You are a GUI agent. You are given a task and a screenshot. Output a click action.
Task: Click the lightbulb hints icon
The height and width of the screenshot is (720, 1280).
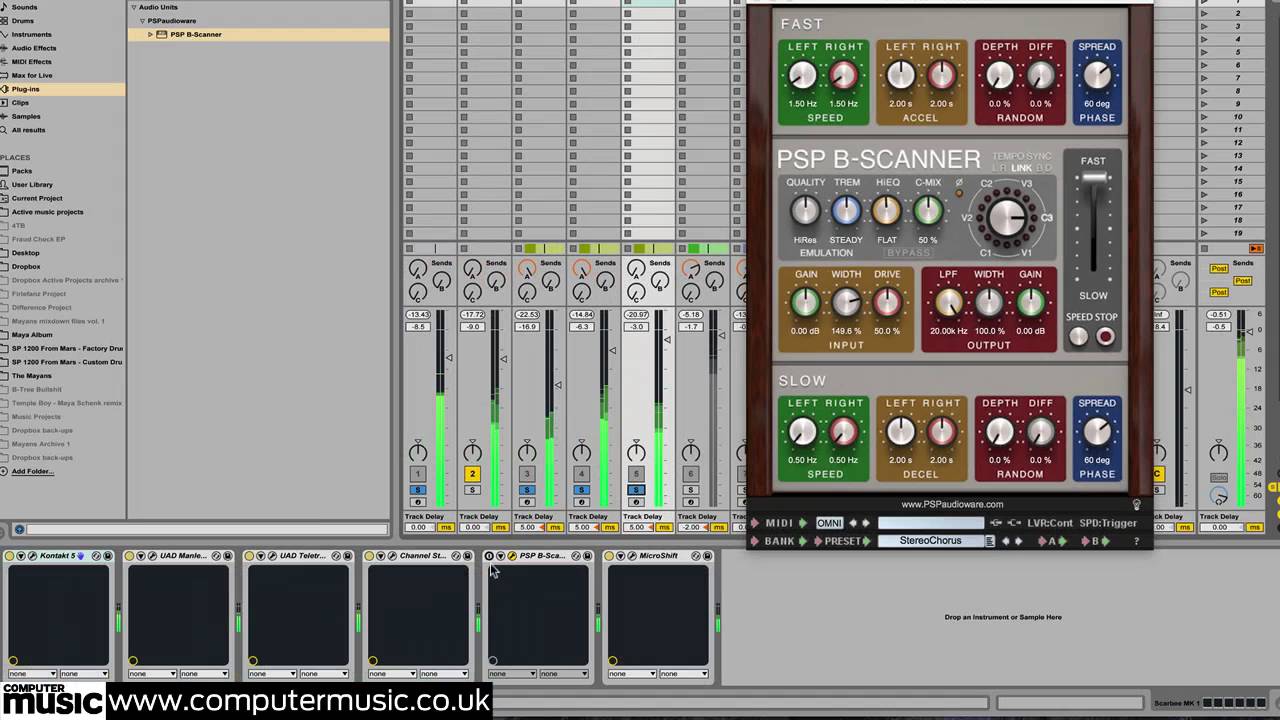[1136, 505]
